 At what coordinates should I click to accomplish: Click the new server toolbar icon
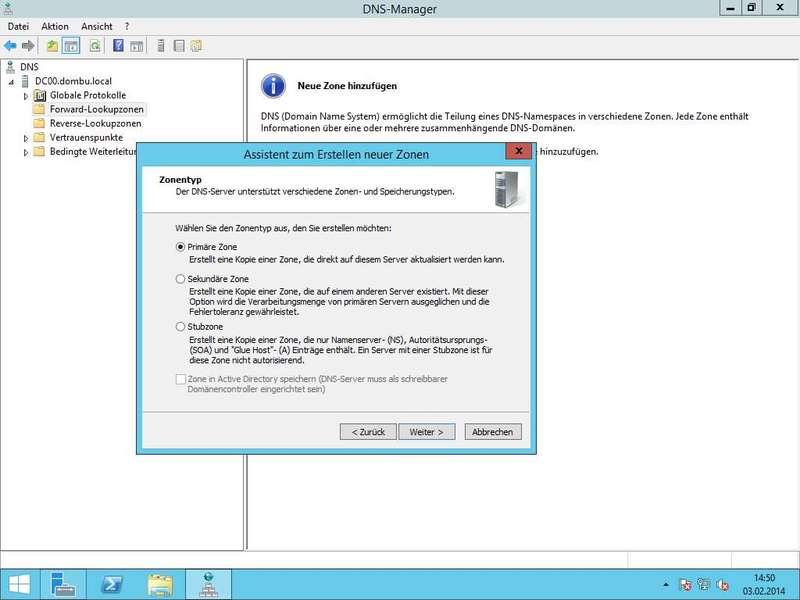(x=161, y=46)
